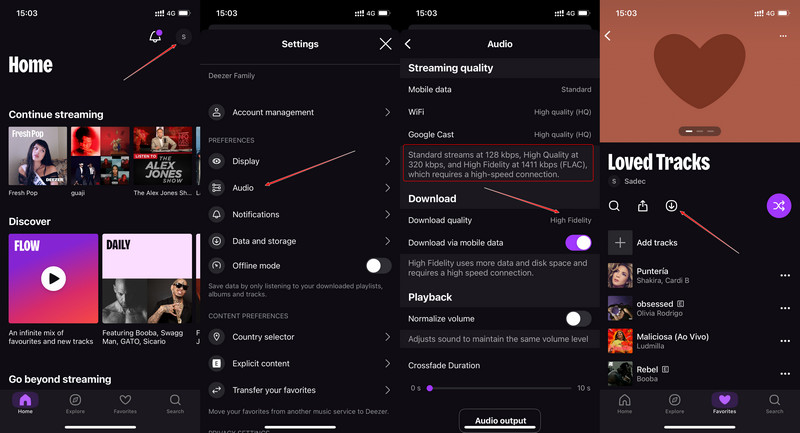Toggle Offline mode switch
Image resolution: width=800 pixels, height=433 pixels.
[379, 266]
